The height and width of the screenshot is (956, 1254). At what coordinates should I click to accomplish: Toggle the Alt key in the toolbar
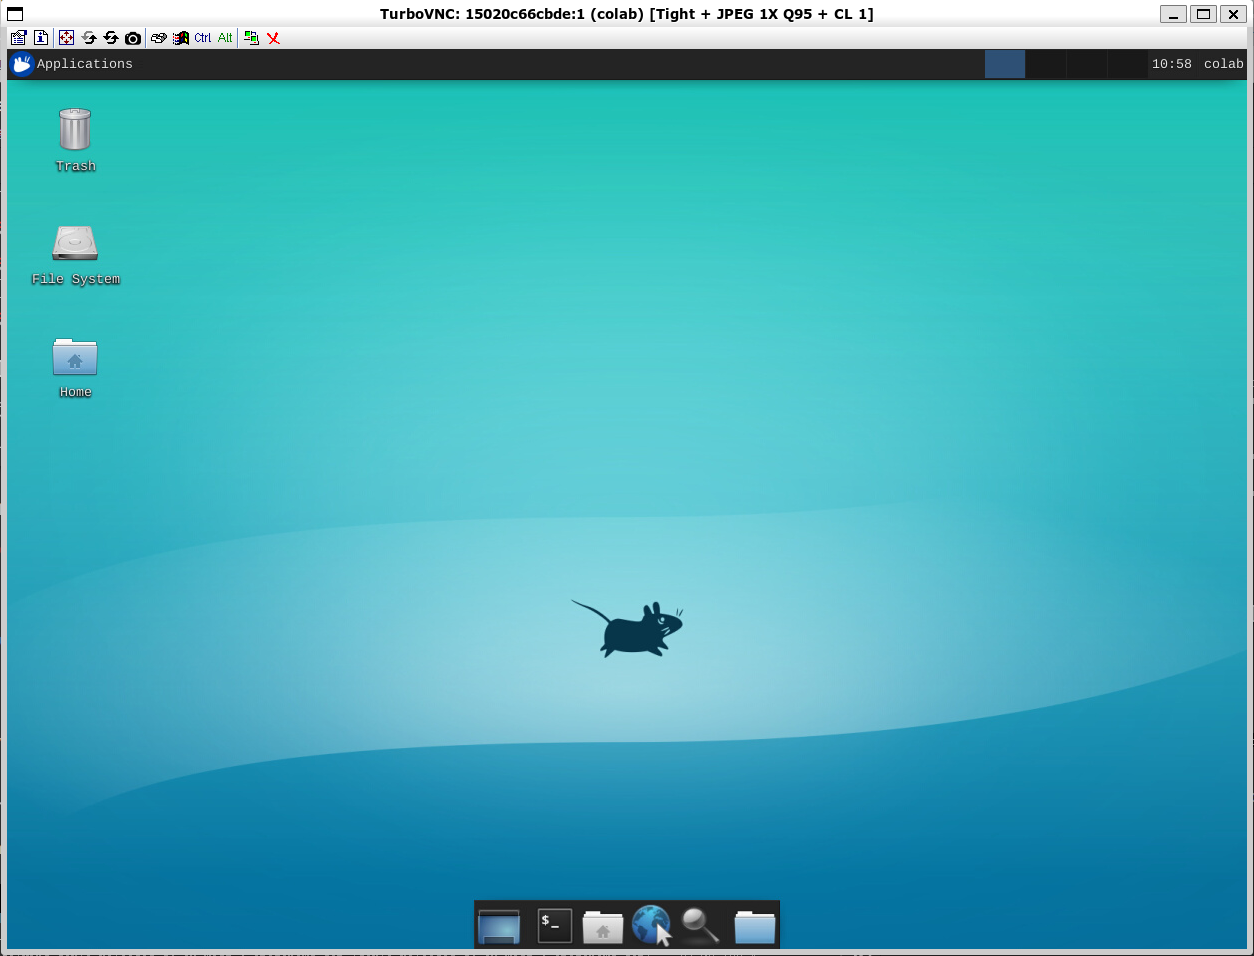click(x=225, y=38)
